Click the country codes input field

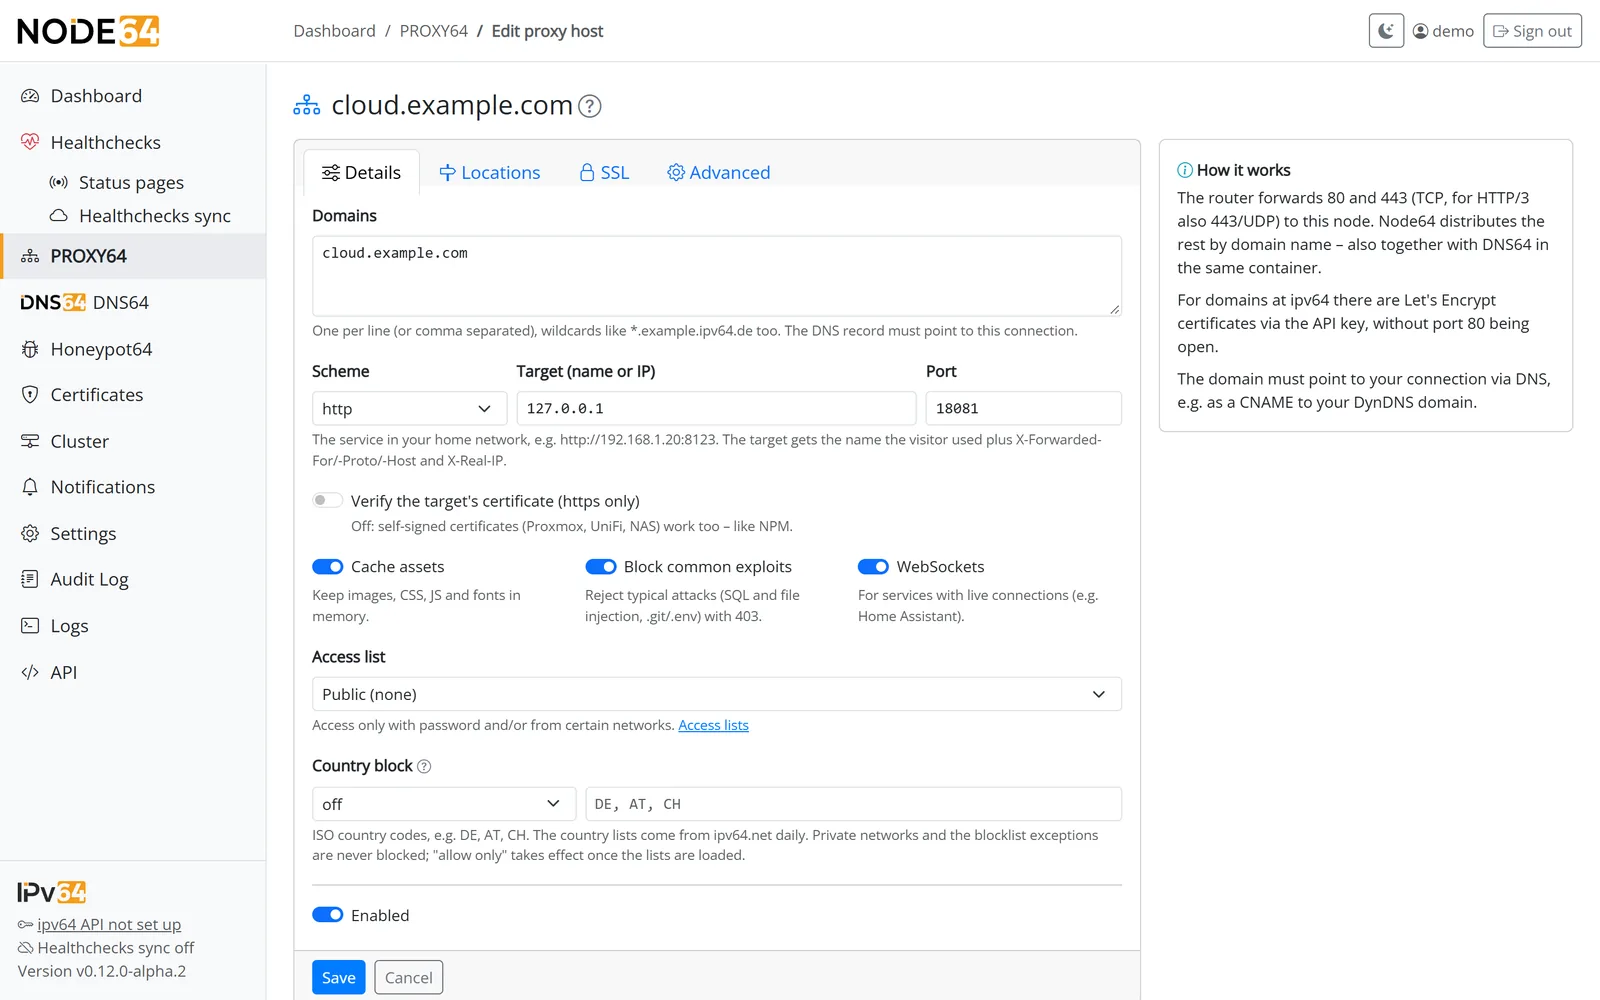point(853,804)
